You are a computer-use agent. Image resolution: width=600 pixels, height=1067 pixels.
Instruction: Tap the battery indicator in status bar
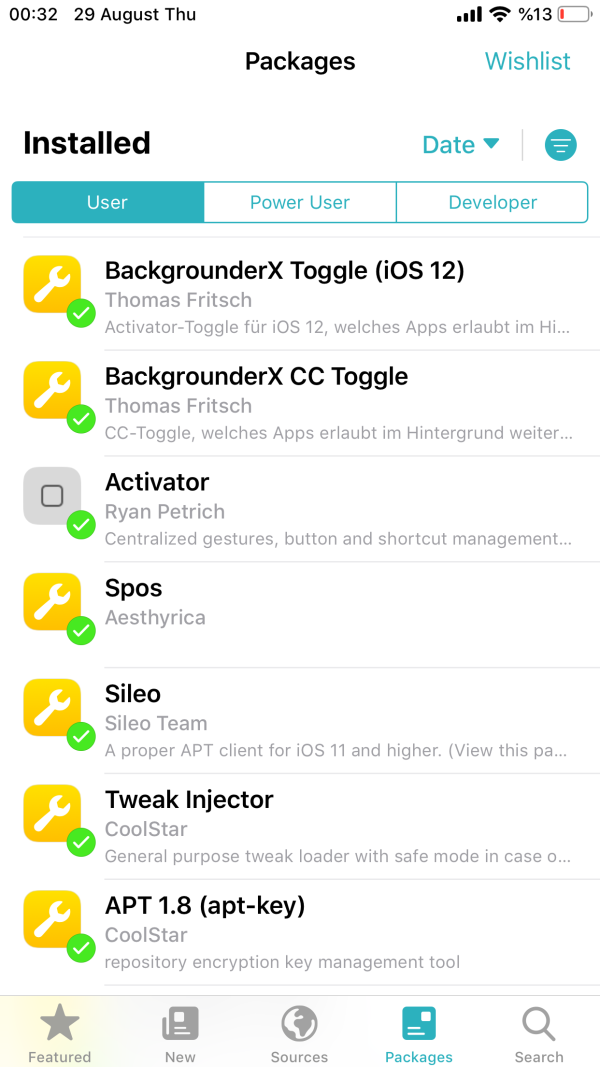574,15
